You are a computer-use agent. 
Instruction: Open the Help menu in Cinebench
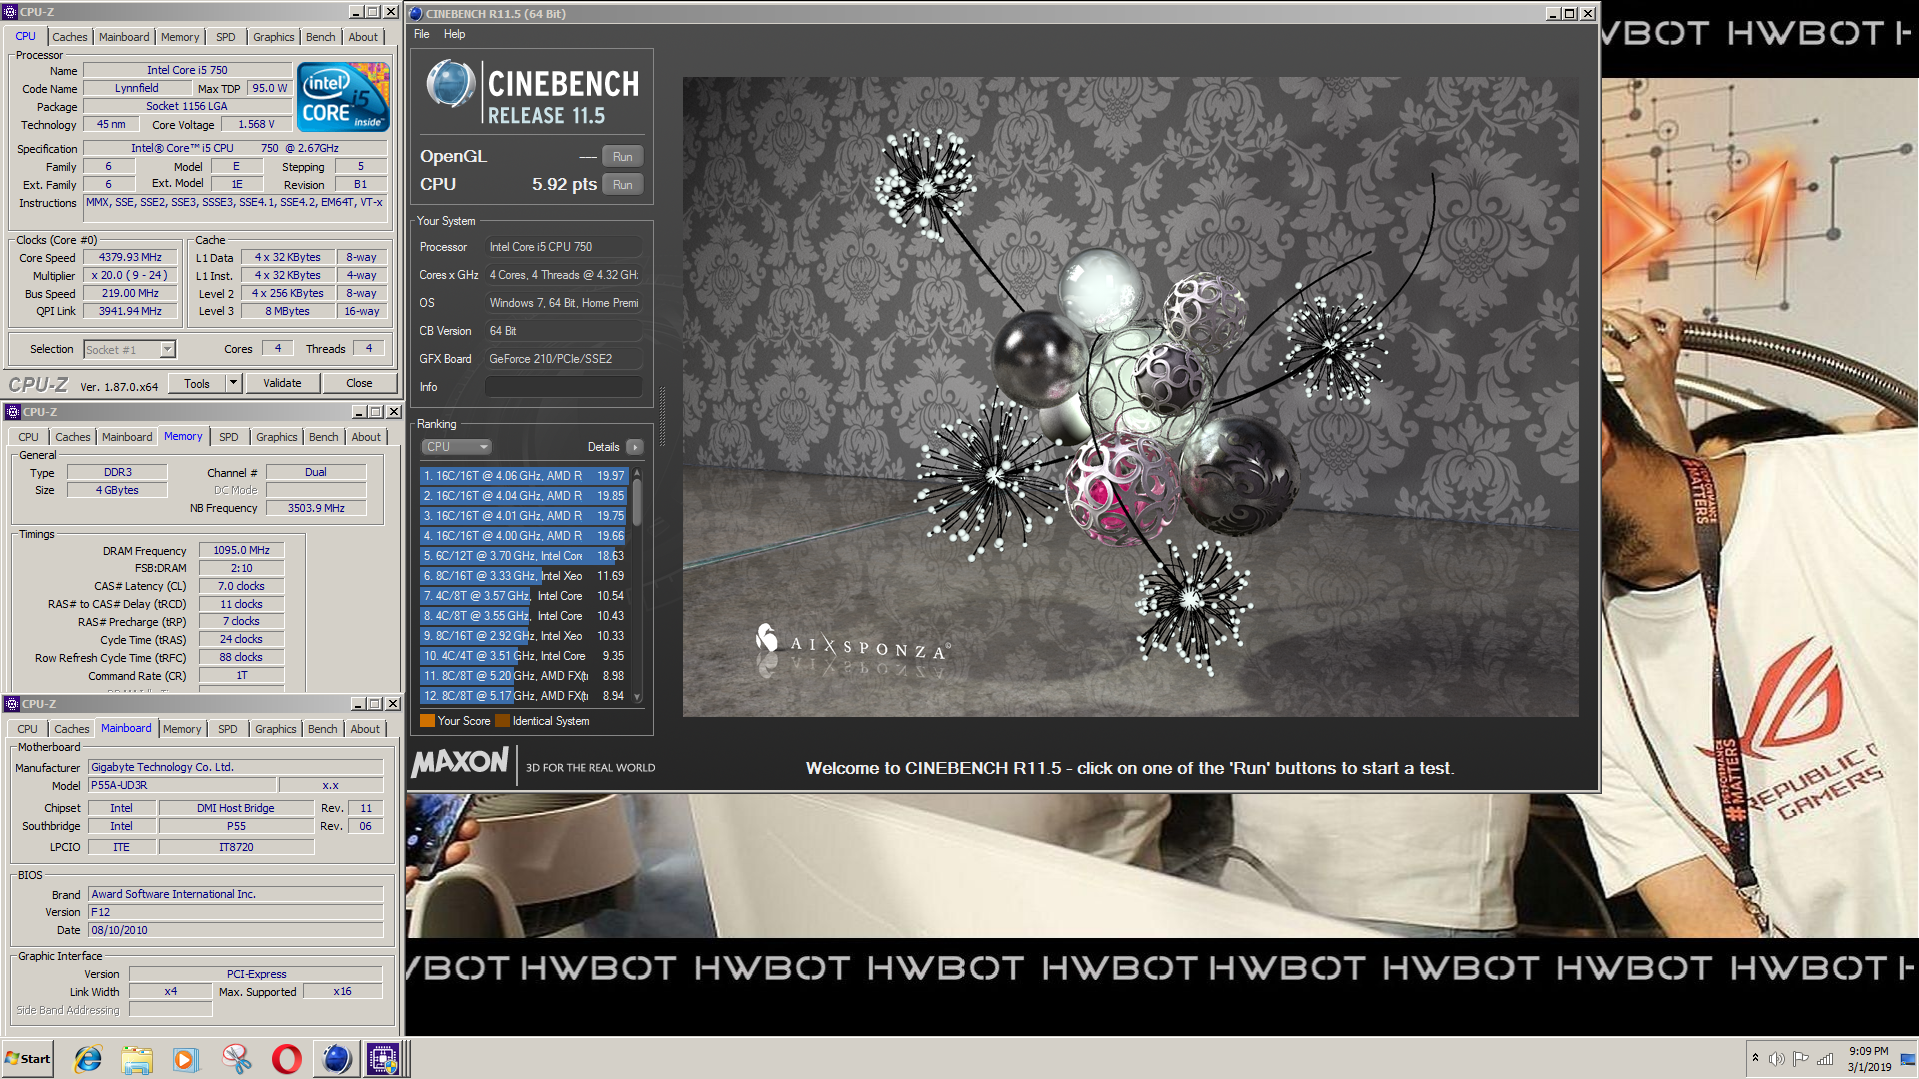(x=454, y=34)
